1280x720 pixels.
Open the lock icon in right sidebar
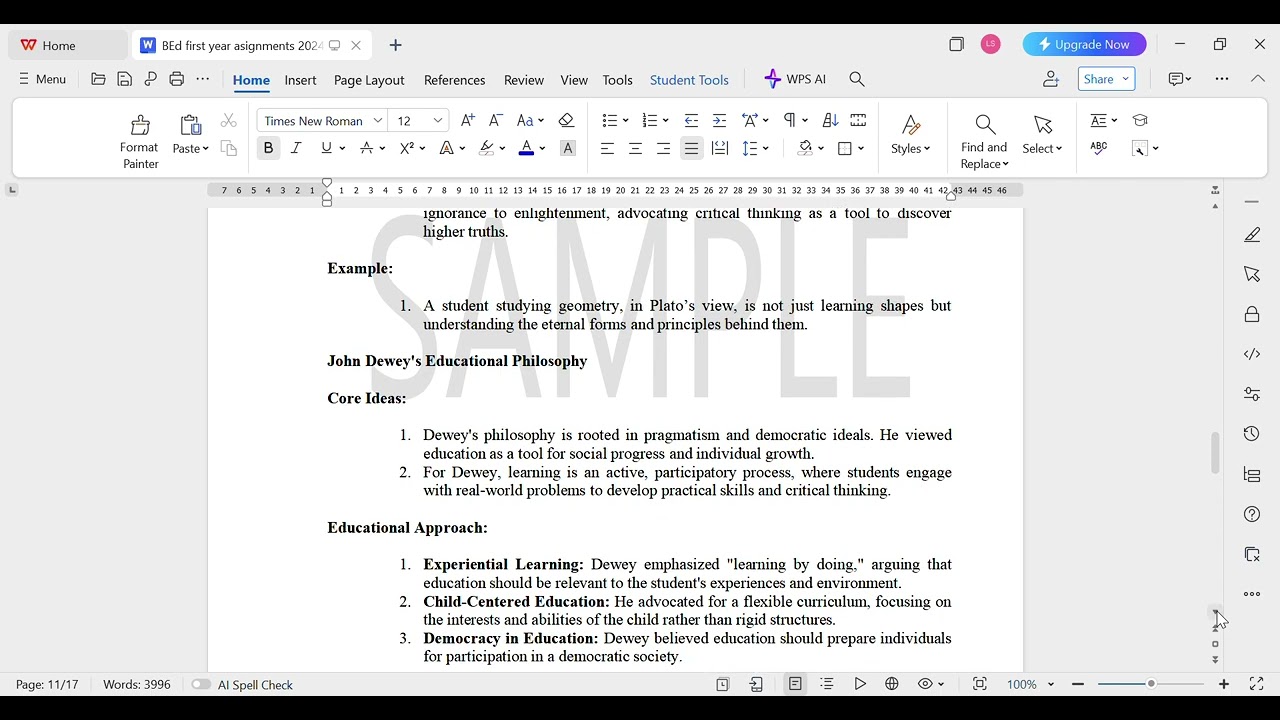[1252, 314]
